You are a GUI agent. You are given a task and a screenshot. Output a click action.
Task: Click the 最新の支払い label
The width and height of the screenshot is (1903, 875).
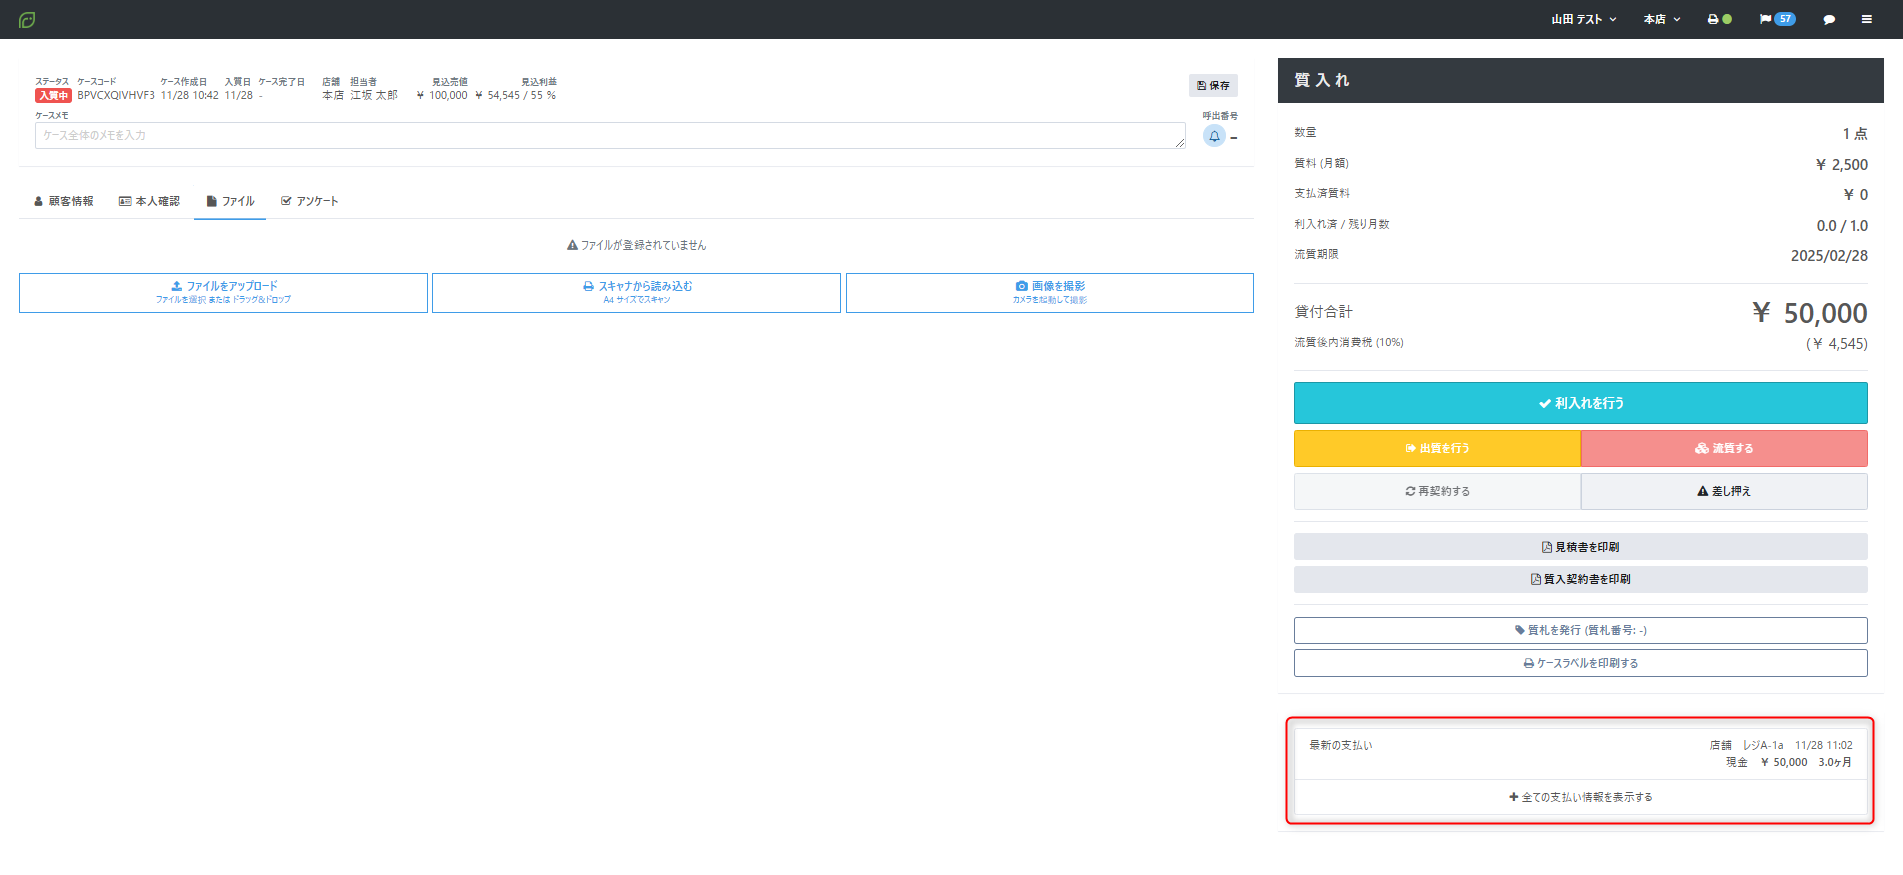1341,745
